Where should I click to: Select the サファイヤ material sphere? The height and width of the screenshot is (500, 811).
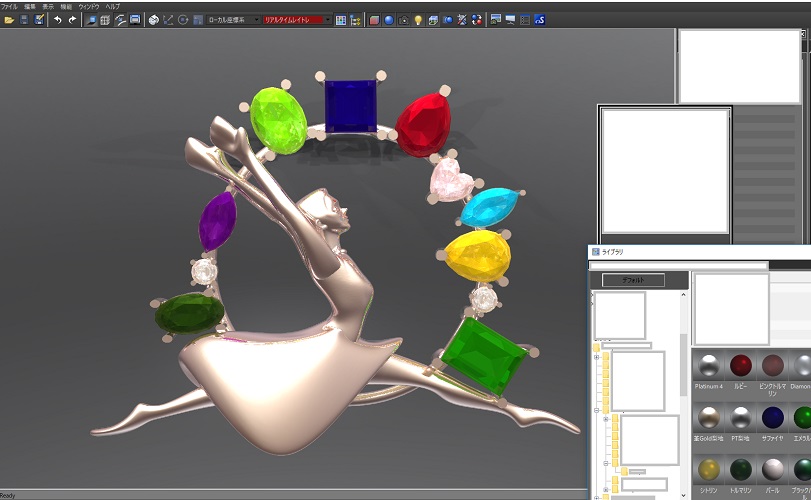point(773,417)
